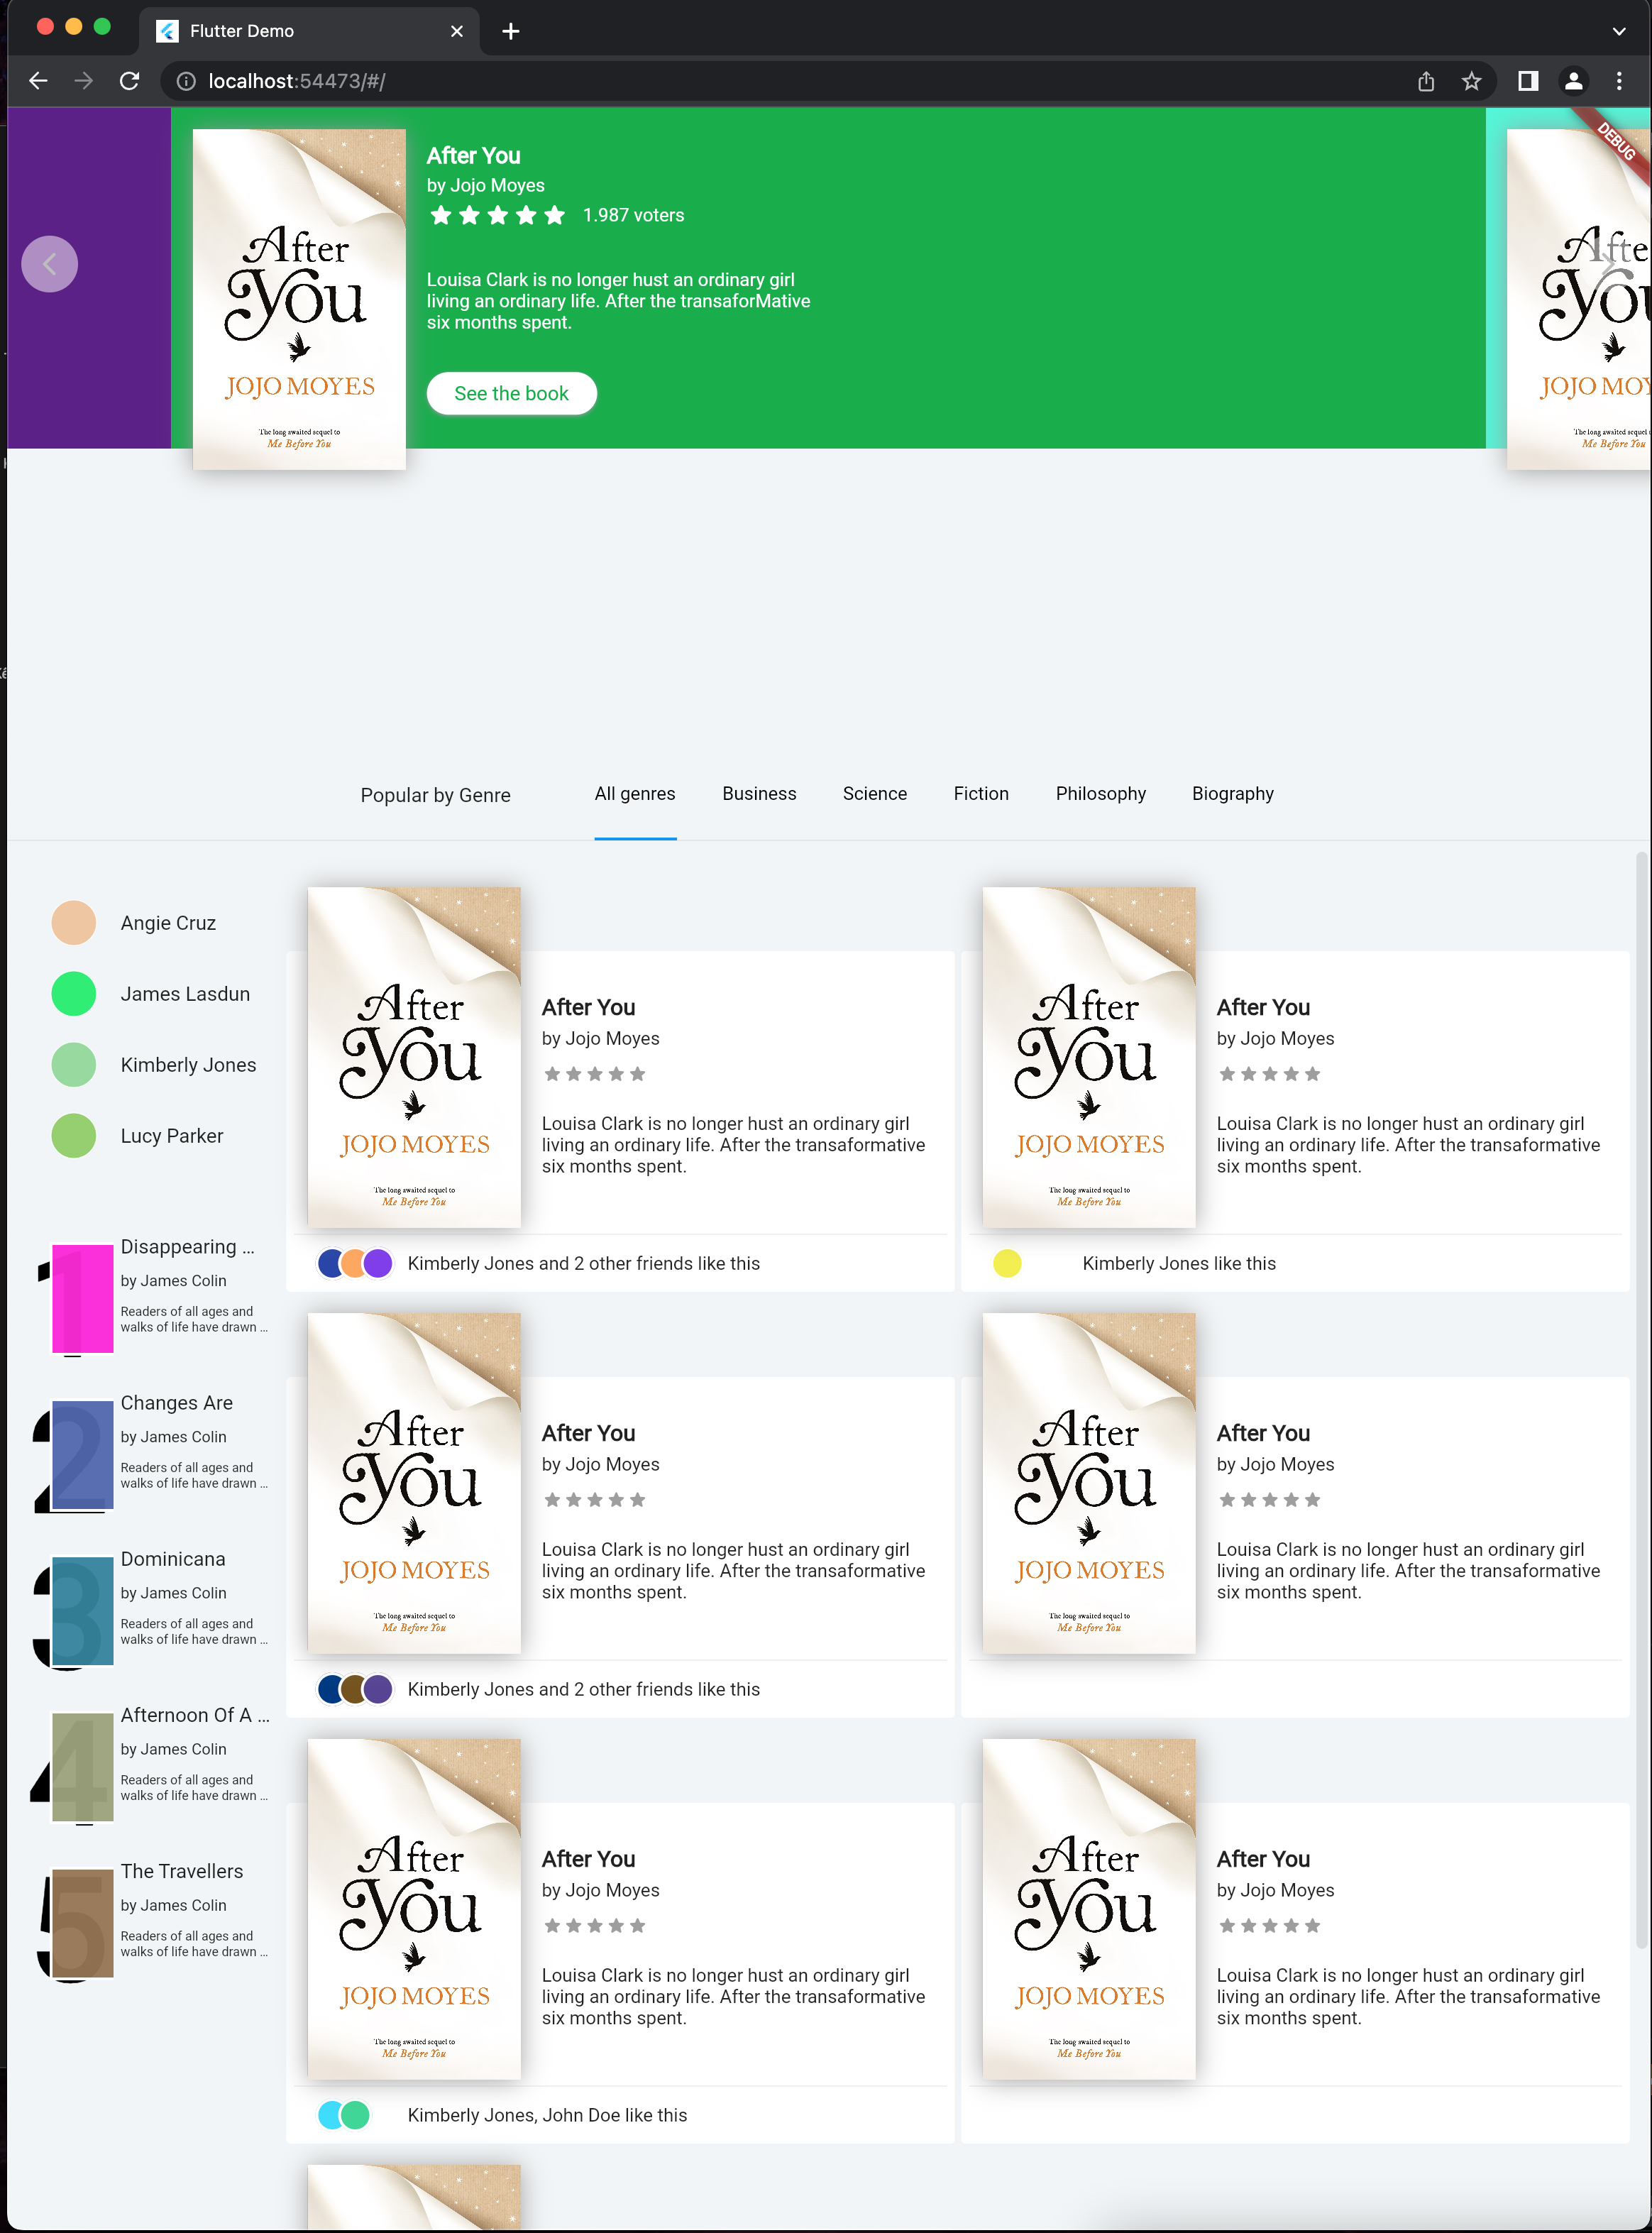Viewport: 1652px width, 2233px height.
Task: Expand the tab search chevron
Action: [1619, 31]
